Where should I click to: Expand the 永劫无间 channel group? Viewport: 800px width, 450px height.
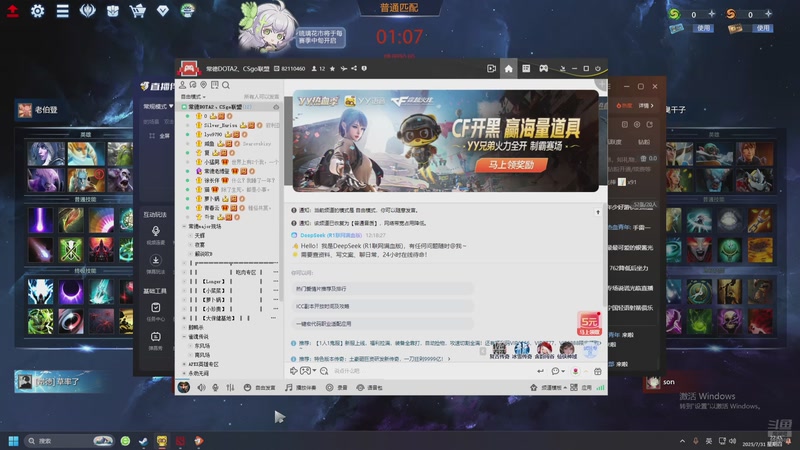(x=184, y=373)
